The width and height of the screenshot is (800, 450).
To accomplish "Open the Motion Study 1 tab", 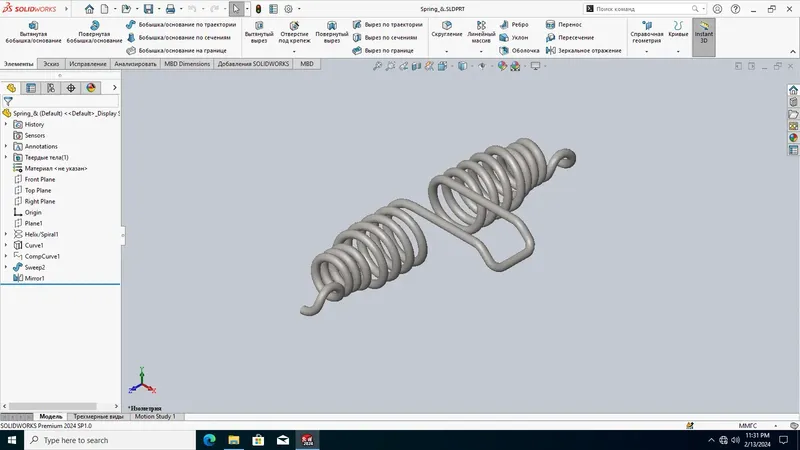I will click(x=155, y=416).
